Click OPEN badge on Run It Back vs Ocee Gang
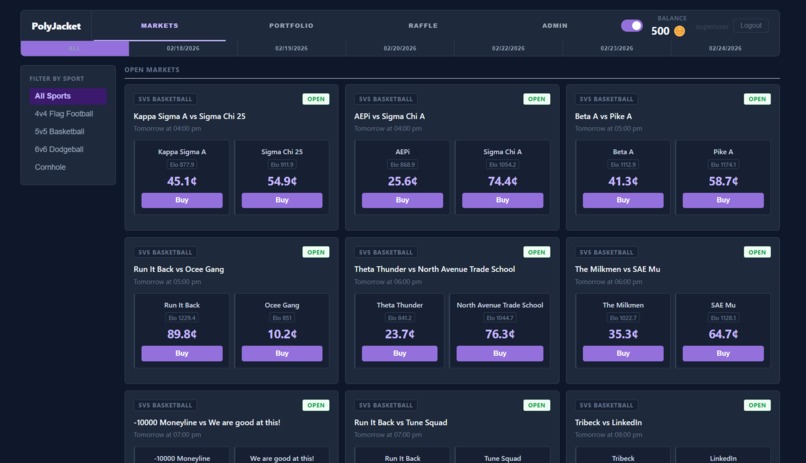Image resolution: width=806 pixels, height=463 pixels. pyautogui.click(x=316, y=252)
